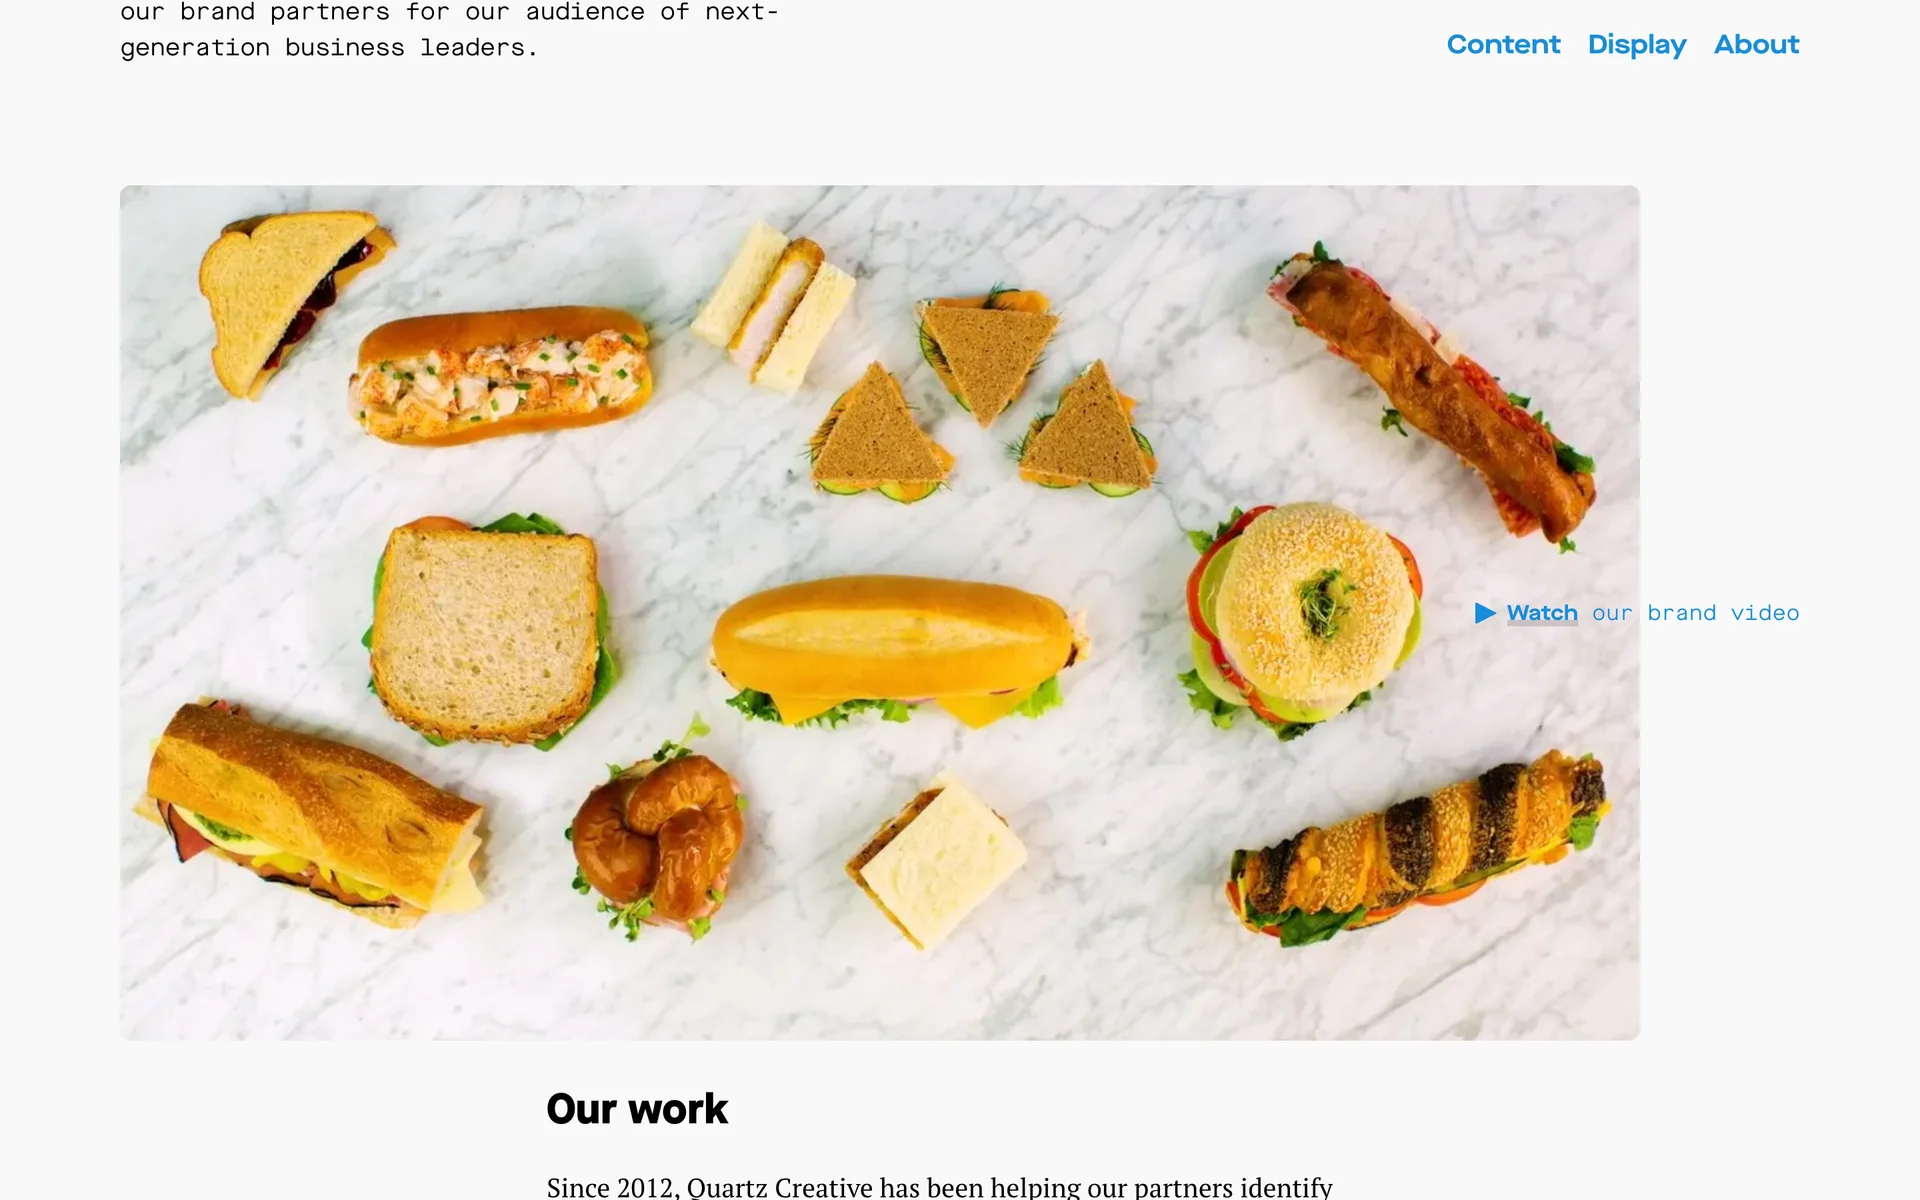Click the blue play triangle icon

1485,613
